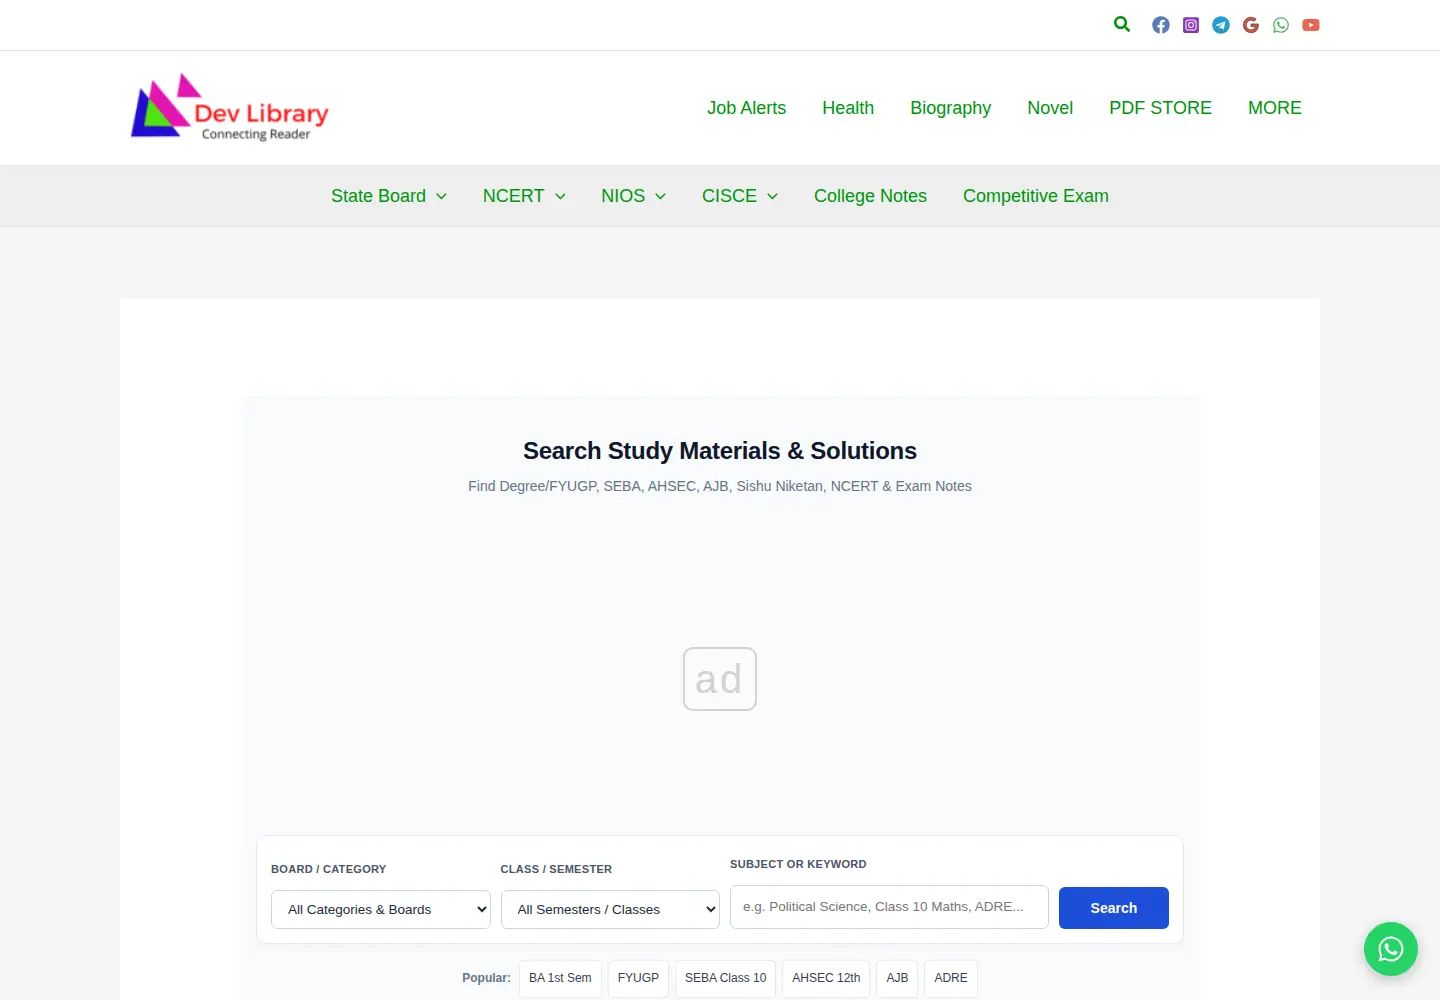The width and height of the screenshot is (1440, 1000).
Task: Open the YouTube channel icon
Action: pyautogui.click(x=1311, y=25)
